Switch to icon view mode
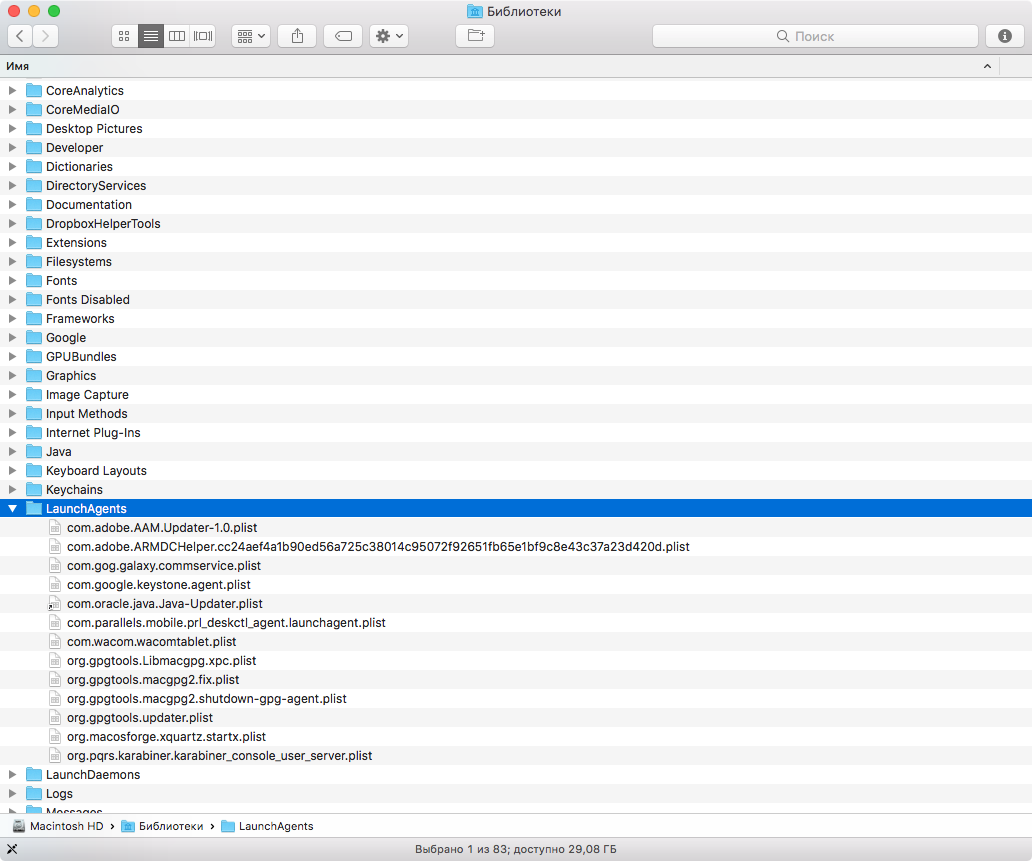 [x=124, y=36]
